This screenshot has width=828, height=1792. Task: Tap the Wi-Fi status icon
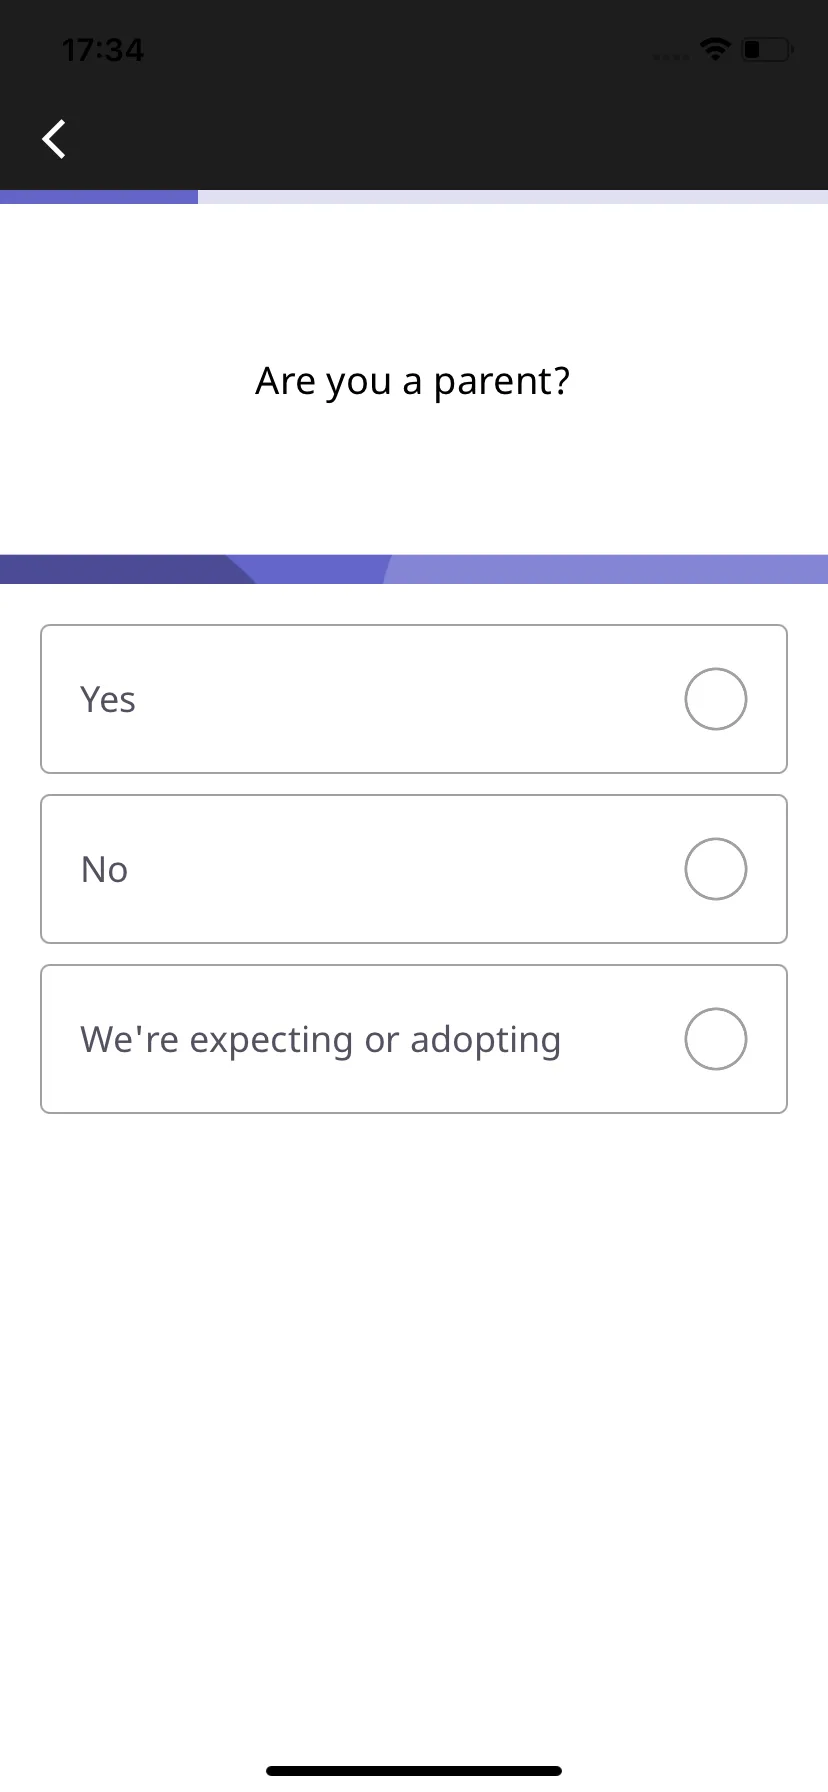tap(715, 48)
